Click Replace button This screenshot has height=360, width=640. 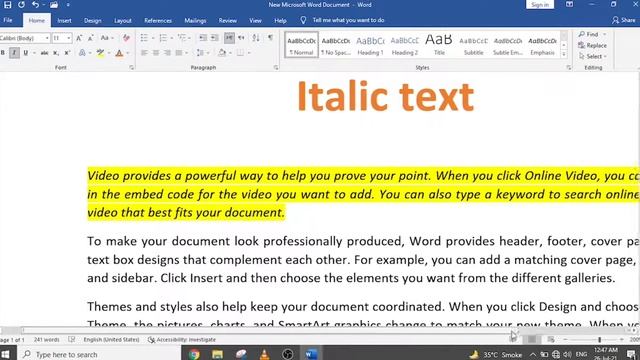(x=593, y=45)
